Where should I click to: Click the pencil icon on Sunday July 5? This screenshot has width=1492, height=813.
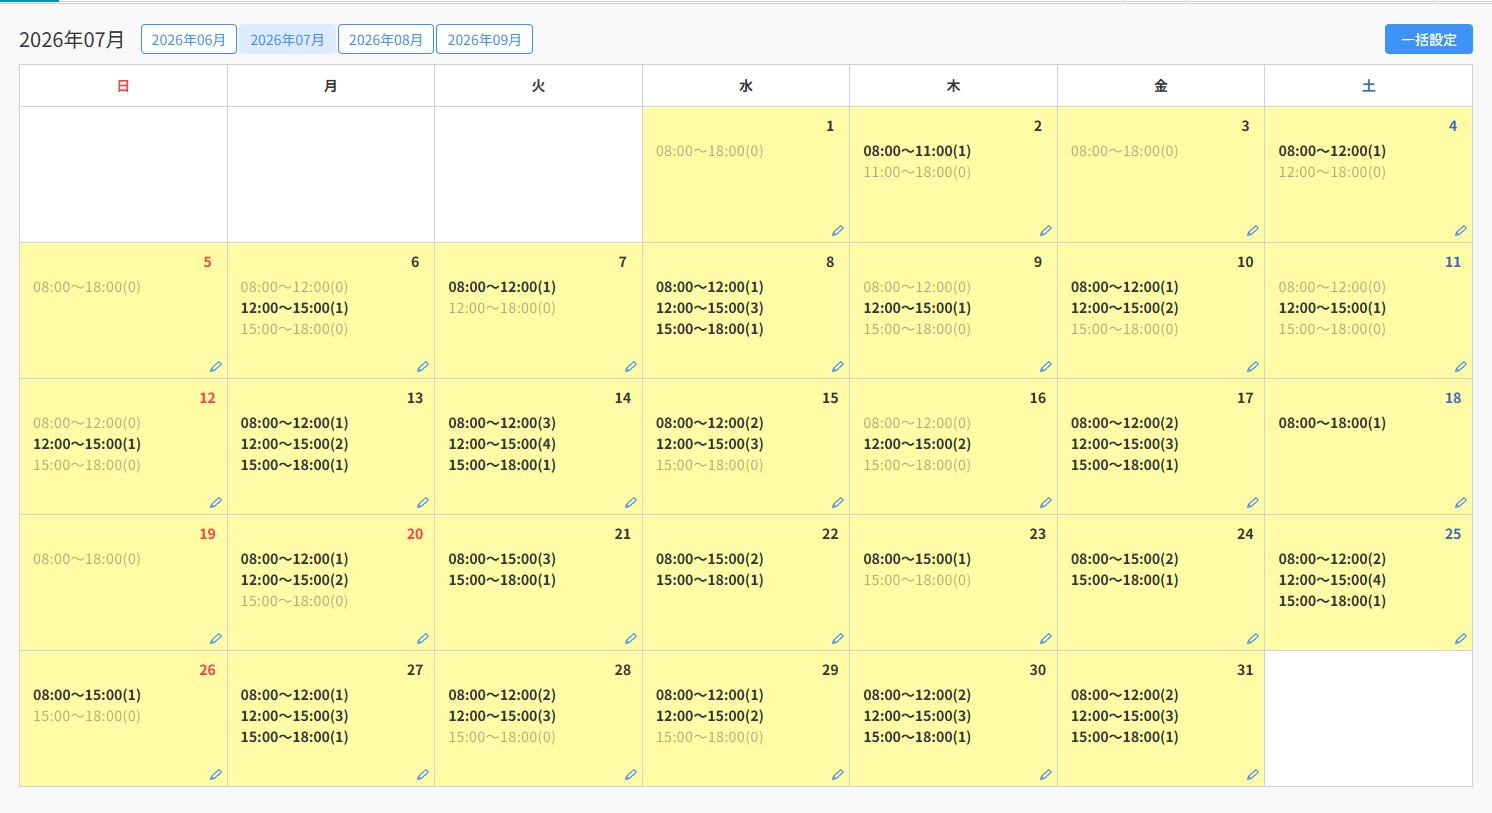tap(216, 367)
